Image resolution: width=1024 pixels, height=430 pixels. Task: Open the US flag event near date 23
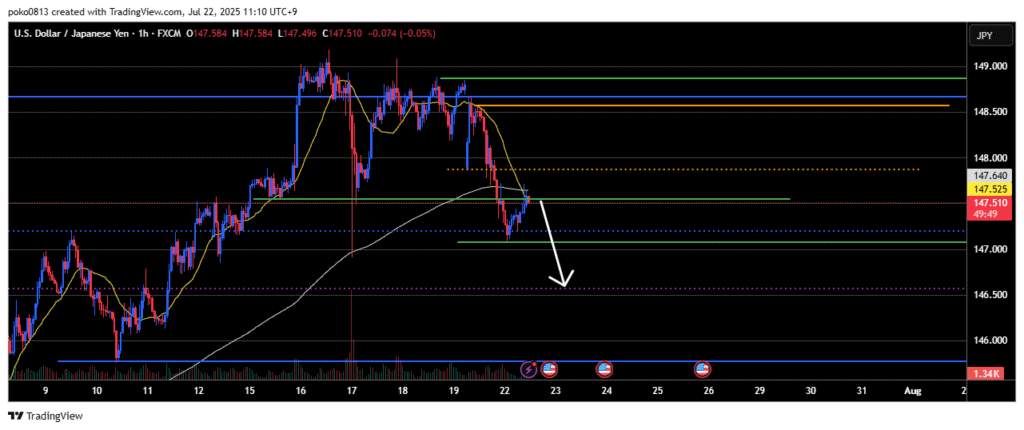pyautogui.click(x=549, y=369)
